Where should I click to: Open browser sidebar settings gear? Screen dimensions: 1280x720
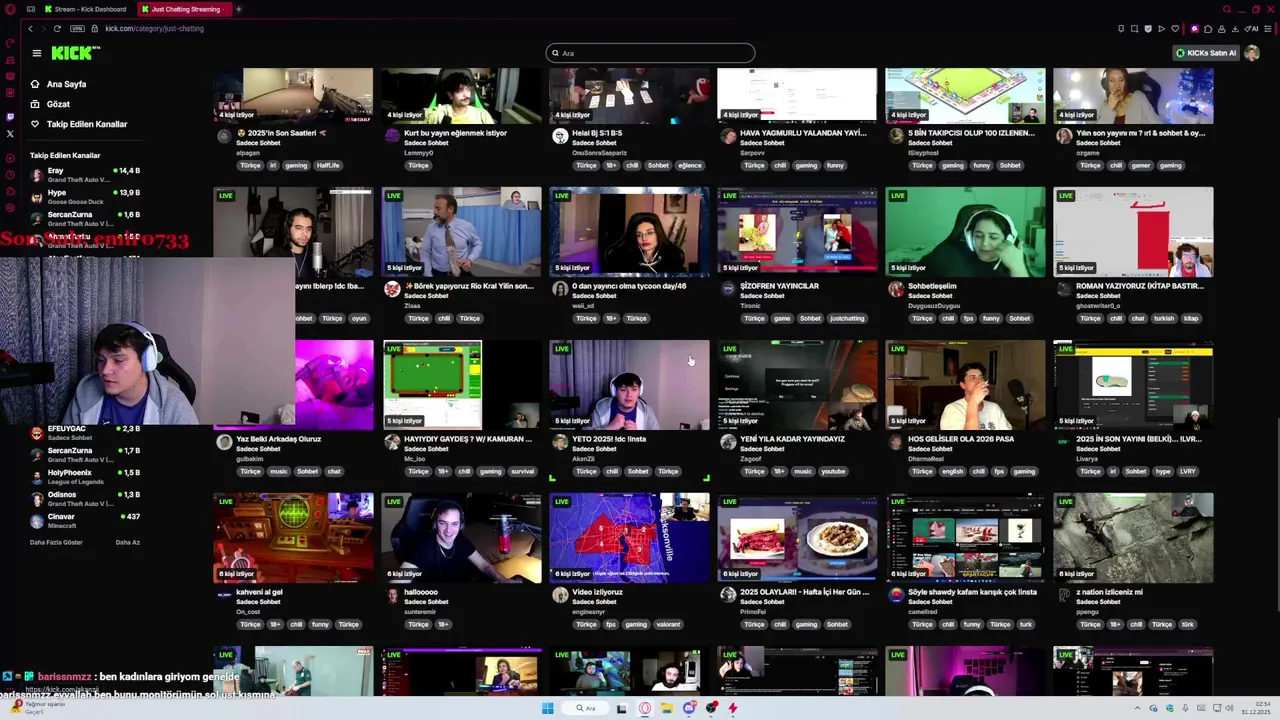click(x=10, y=208)
